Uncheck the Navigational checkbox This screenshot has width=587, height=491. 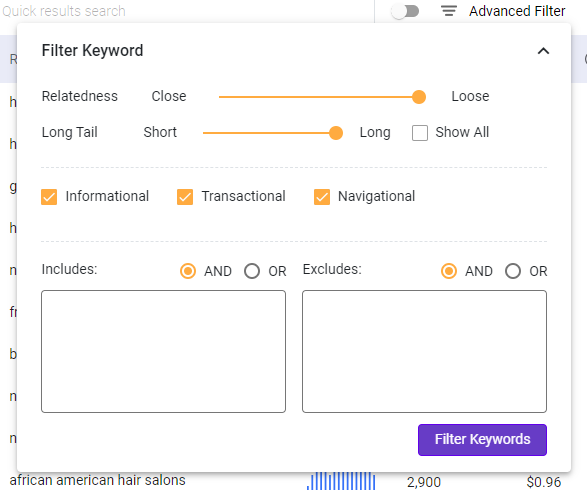[x=322, y=197]
